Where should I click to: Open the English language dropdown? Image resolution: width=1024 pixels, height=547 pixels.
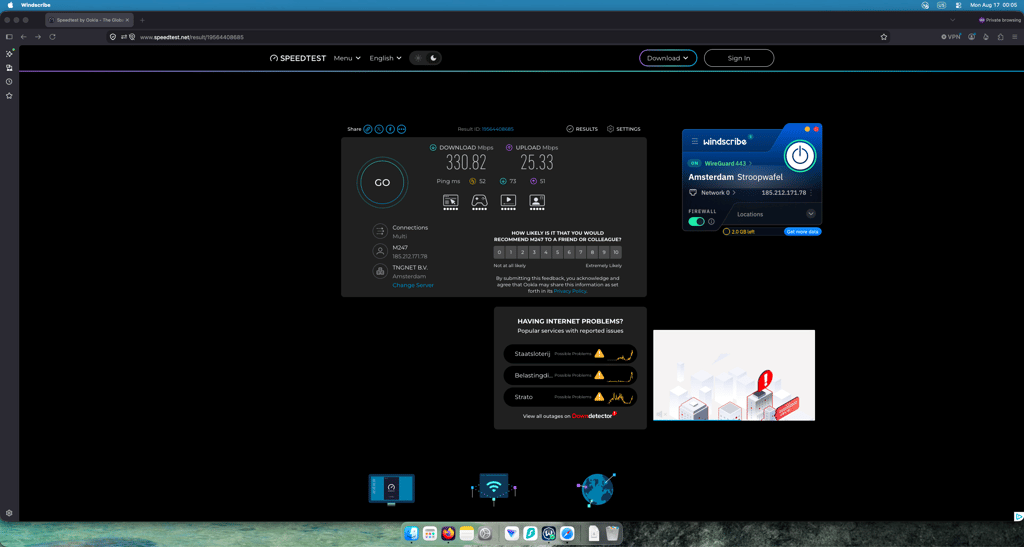click(x=385, y=58)
